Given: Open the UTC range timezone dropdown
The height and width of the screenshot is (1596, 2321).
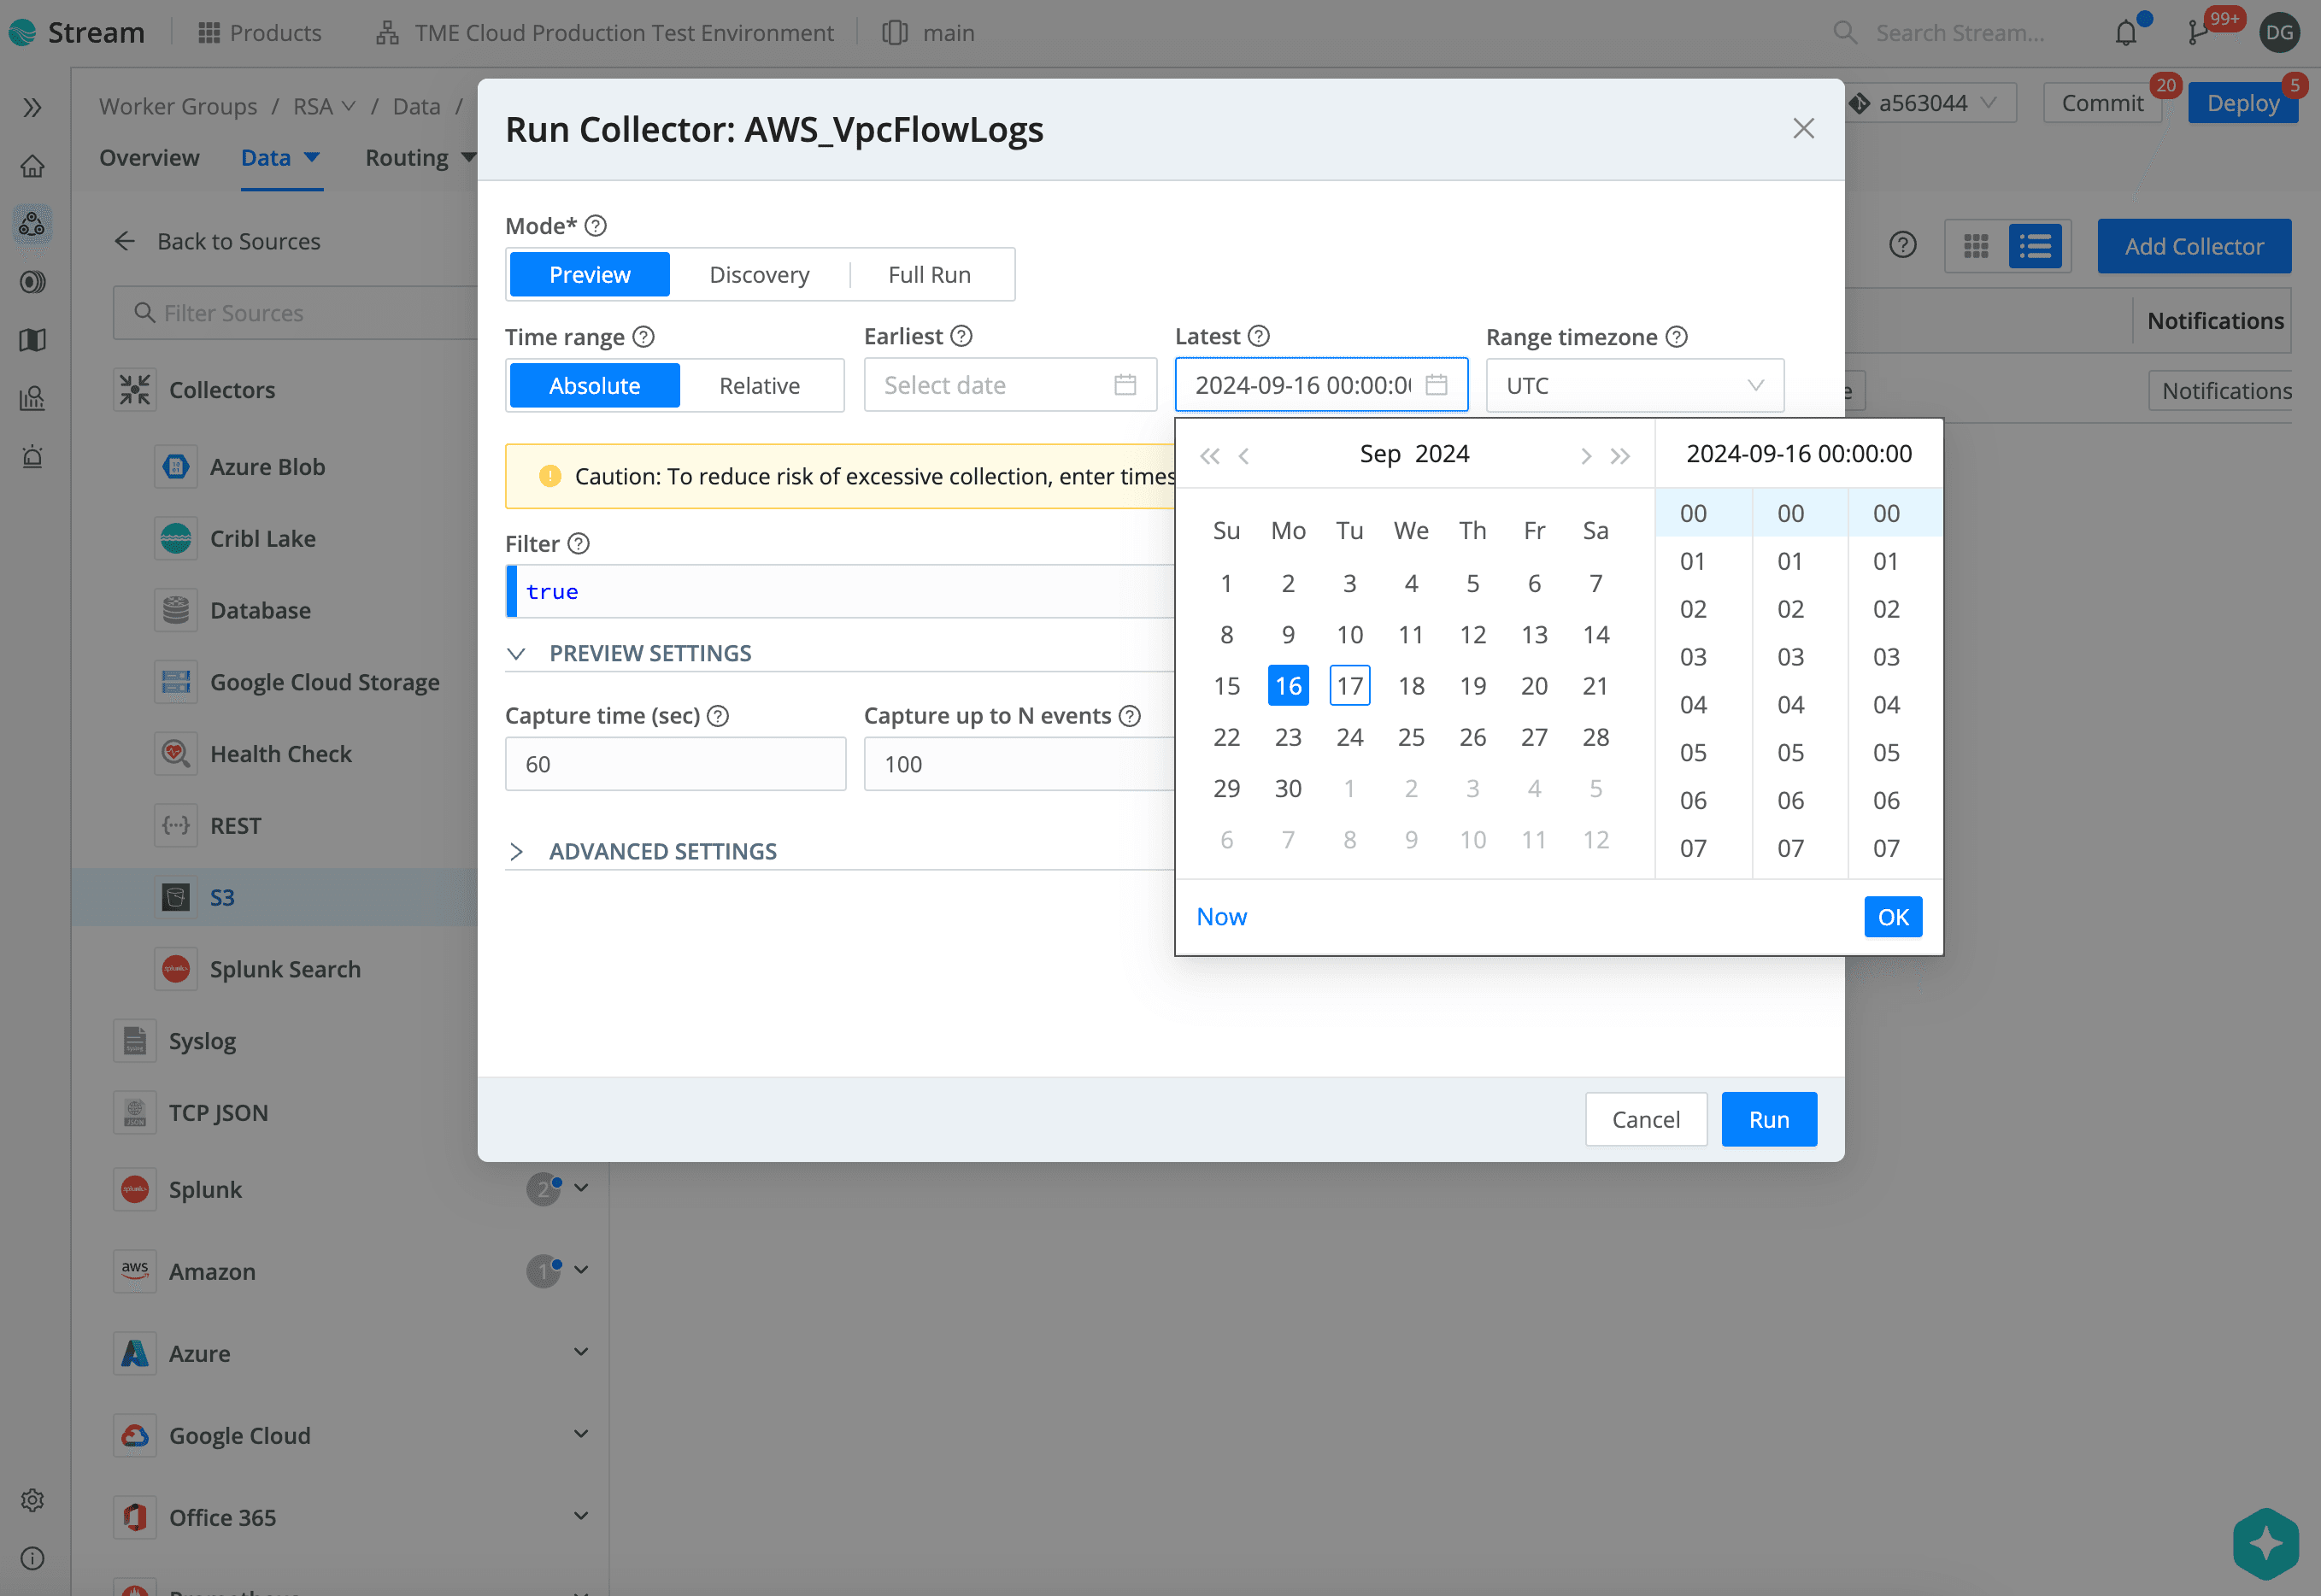Looking at the screenshot, I should pyautogui.click(x=1634, y=386).
